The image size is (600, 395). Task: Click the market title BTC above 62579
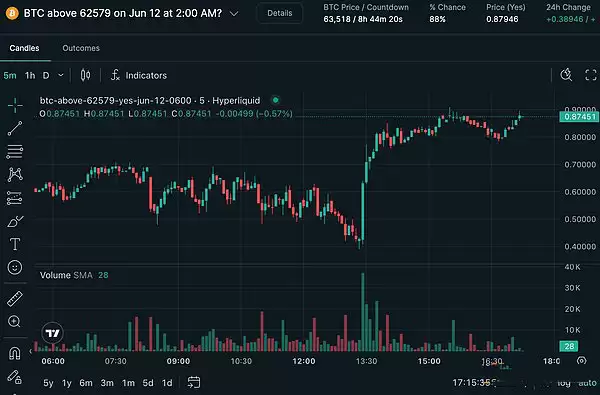point(122,13)
